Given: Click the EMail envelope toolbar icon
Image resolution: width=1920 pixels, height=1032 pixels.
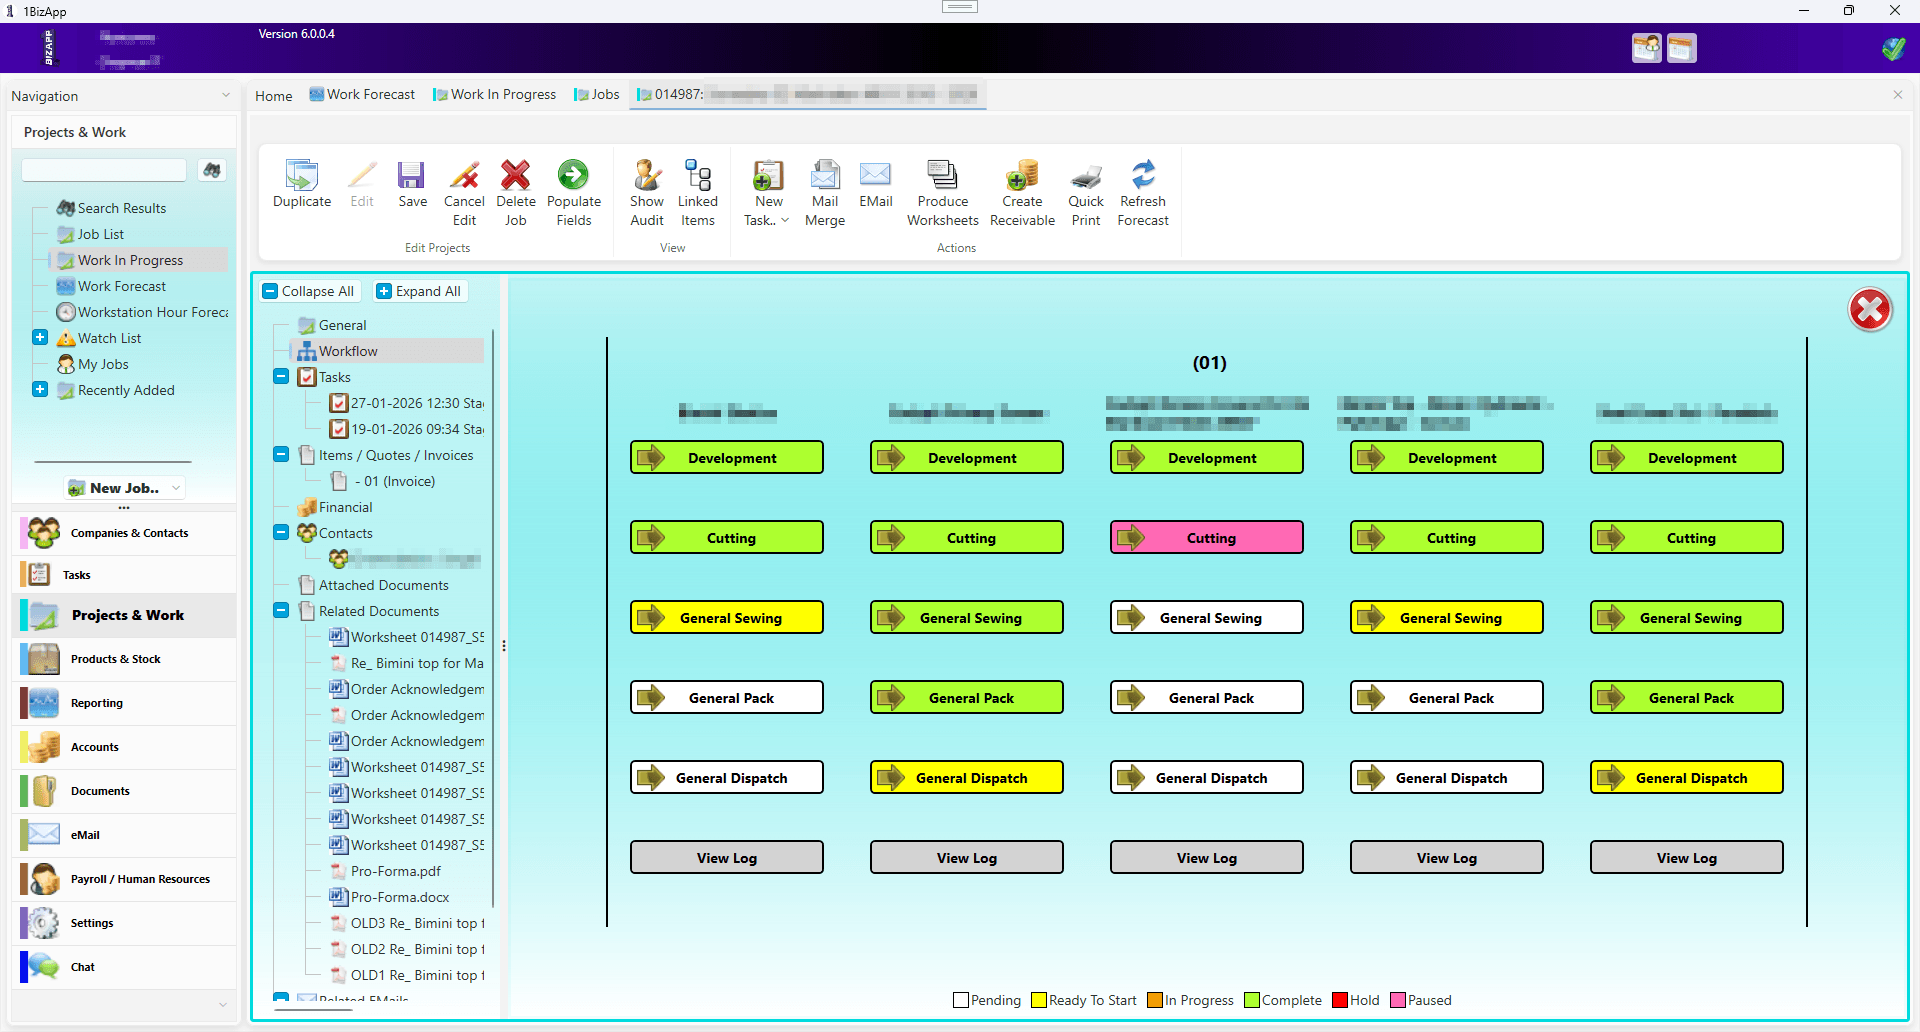Looking at the screenshot, I should coord(875,176).
